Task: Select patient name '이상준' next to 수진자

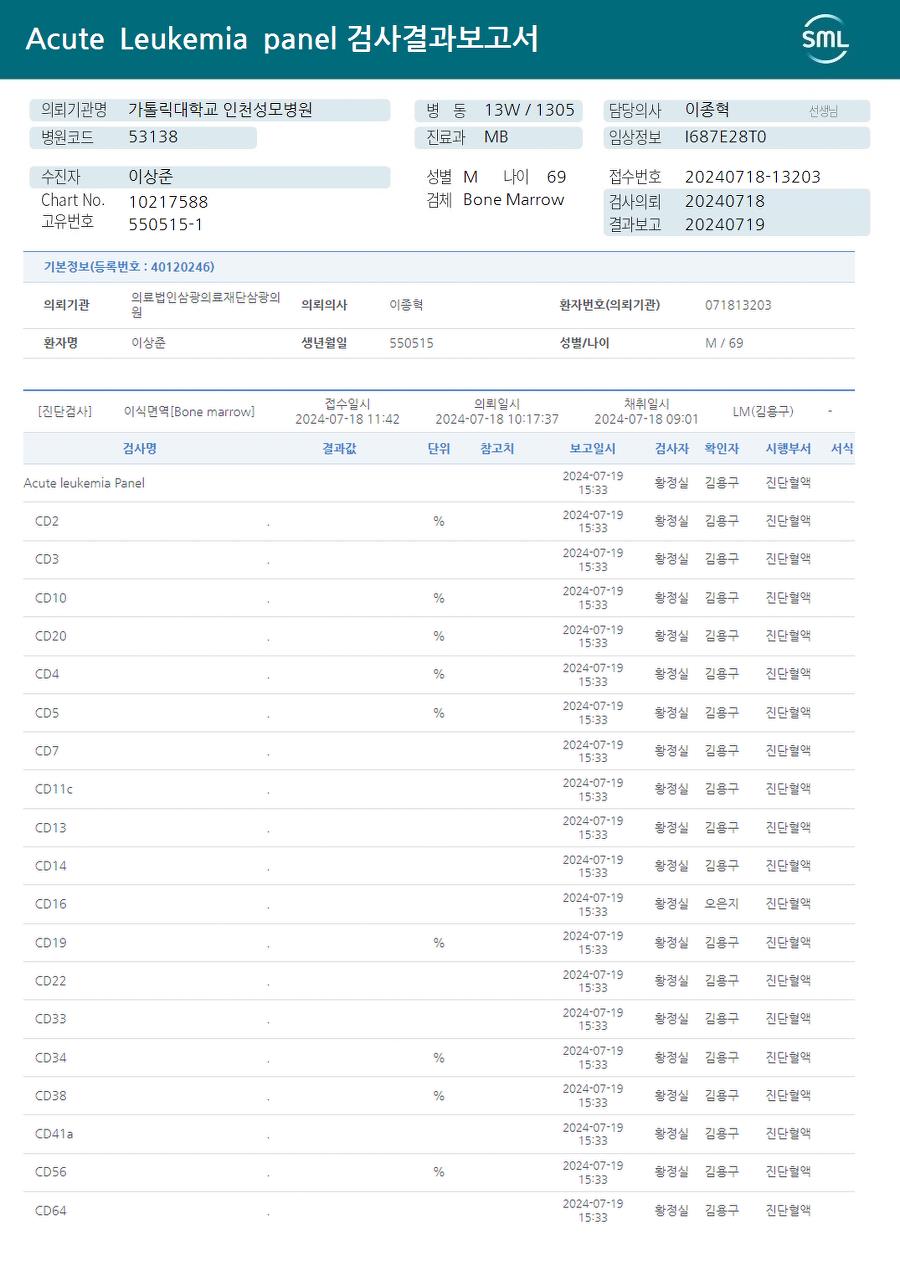Action: pos(151,176)
